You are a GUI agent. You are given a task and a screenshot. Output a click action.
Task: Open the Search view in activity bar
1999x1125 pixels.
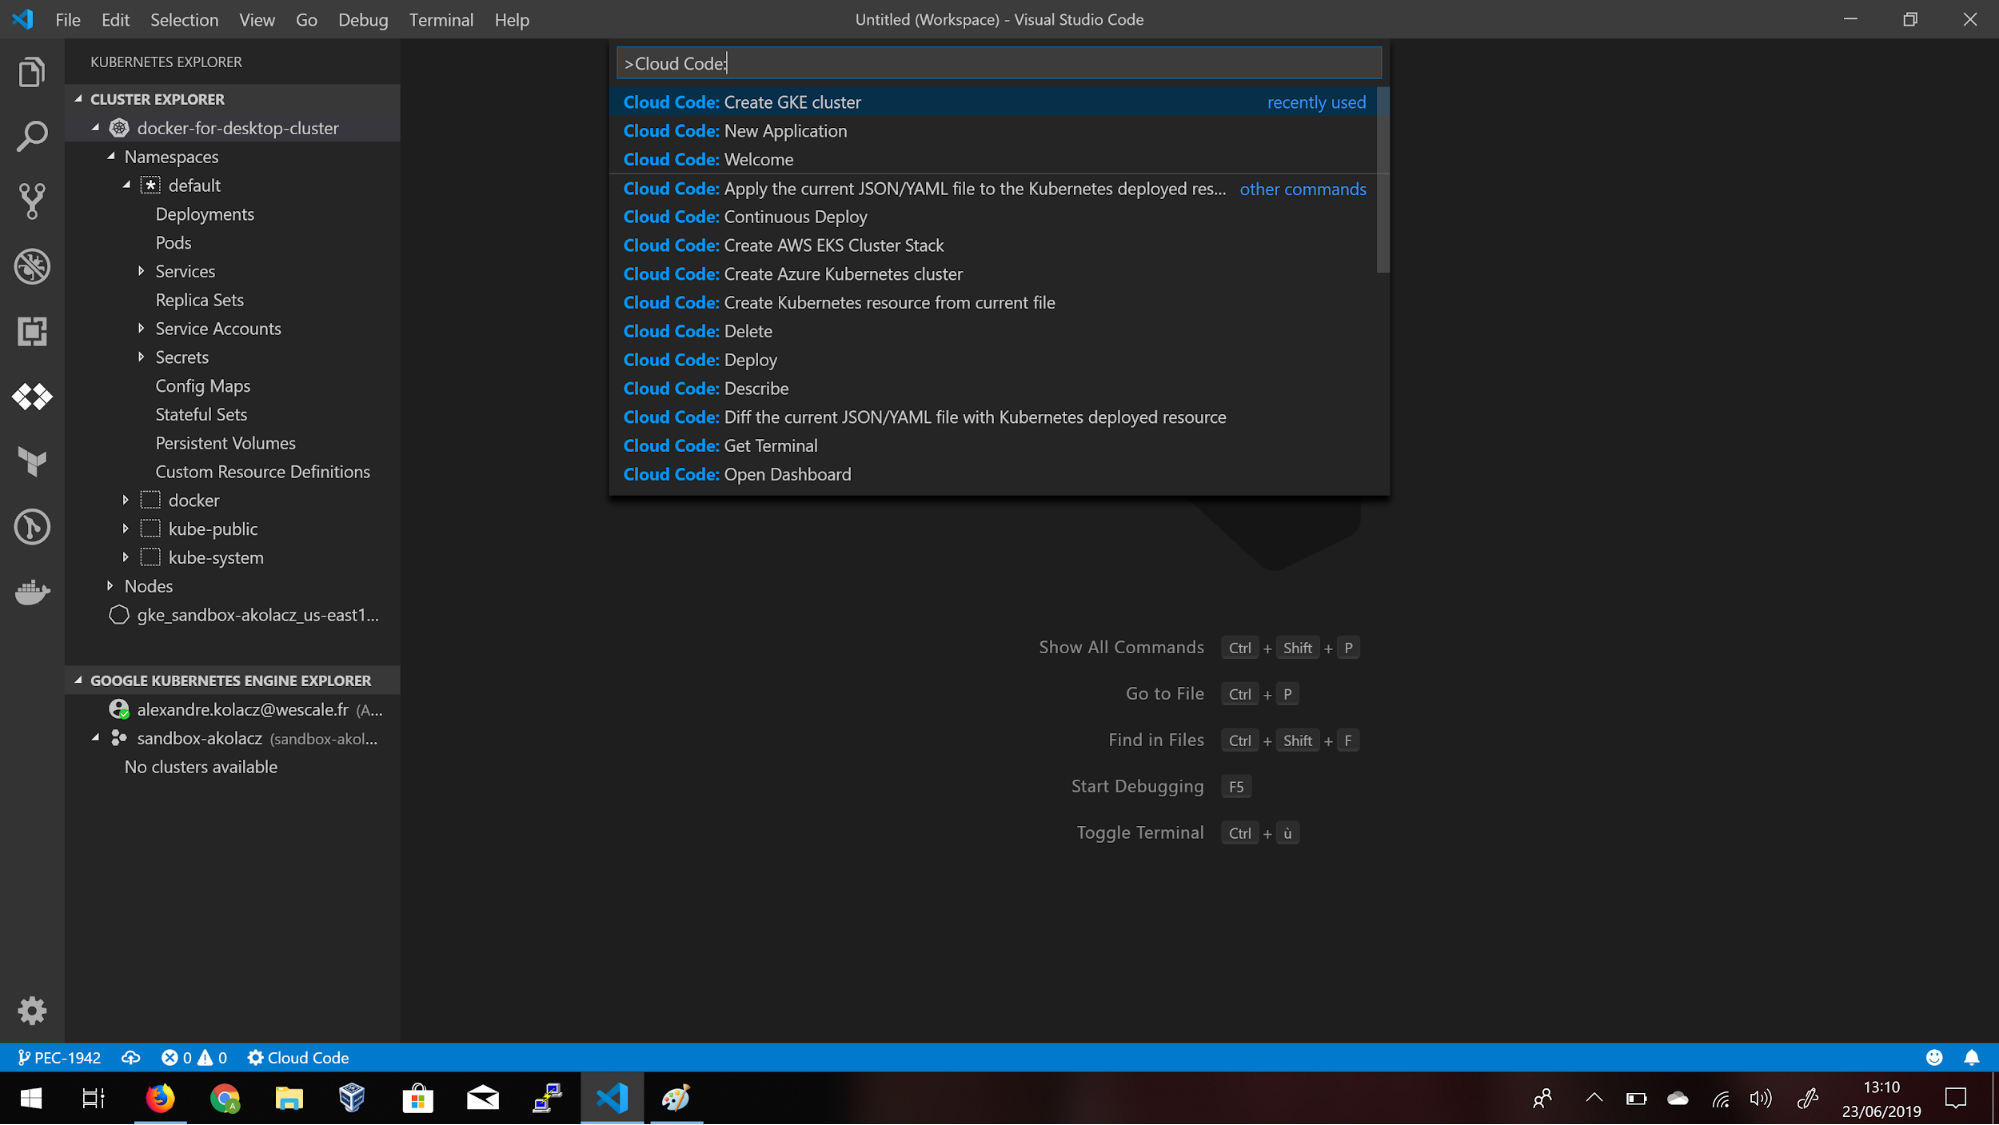32,137
